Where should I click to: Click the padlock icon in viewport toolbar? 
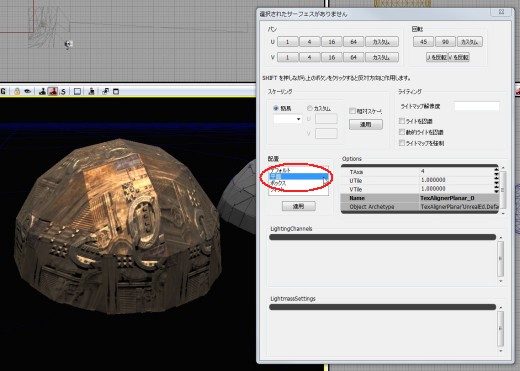tap(17, 91)
